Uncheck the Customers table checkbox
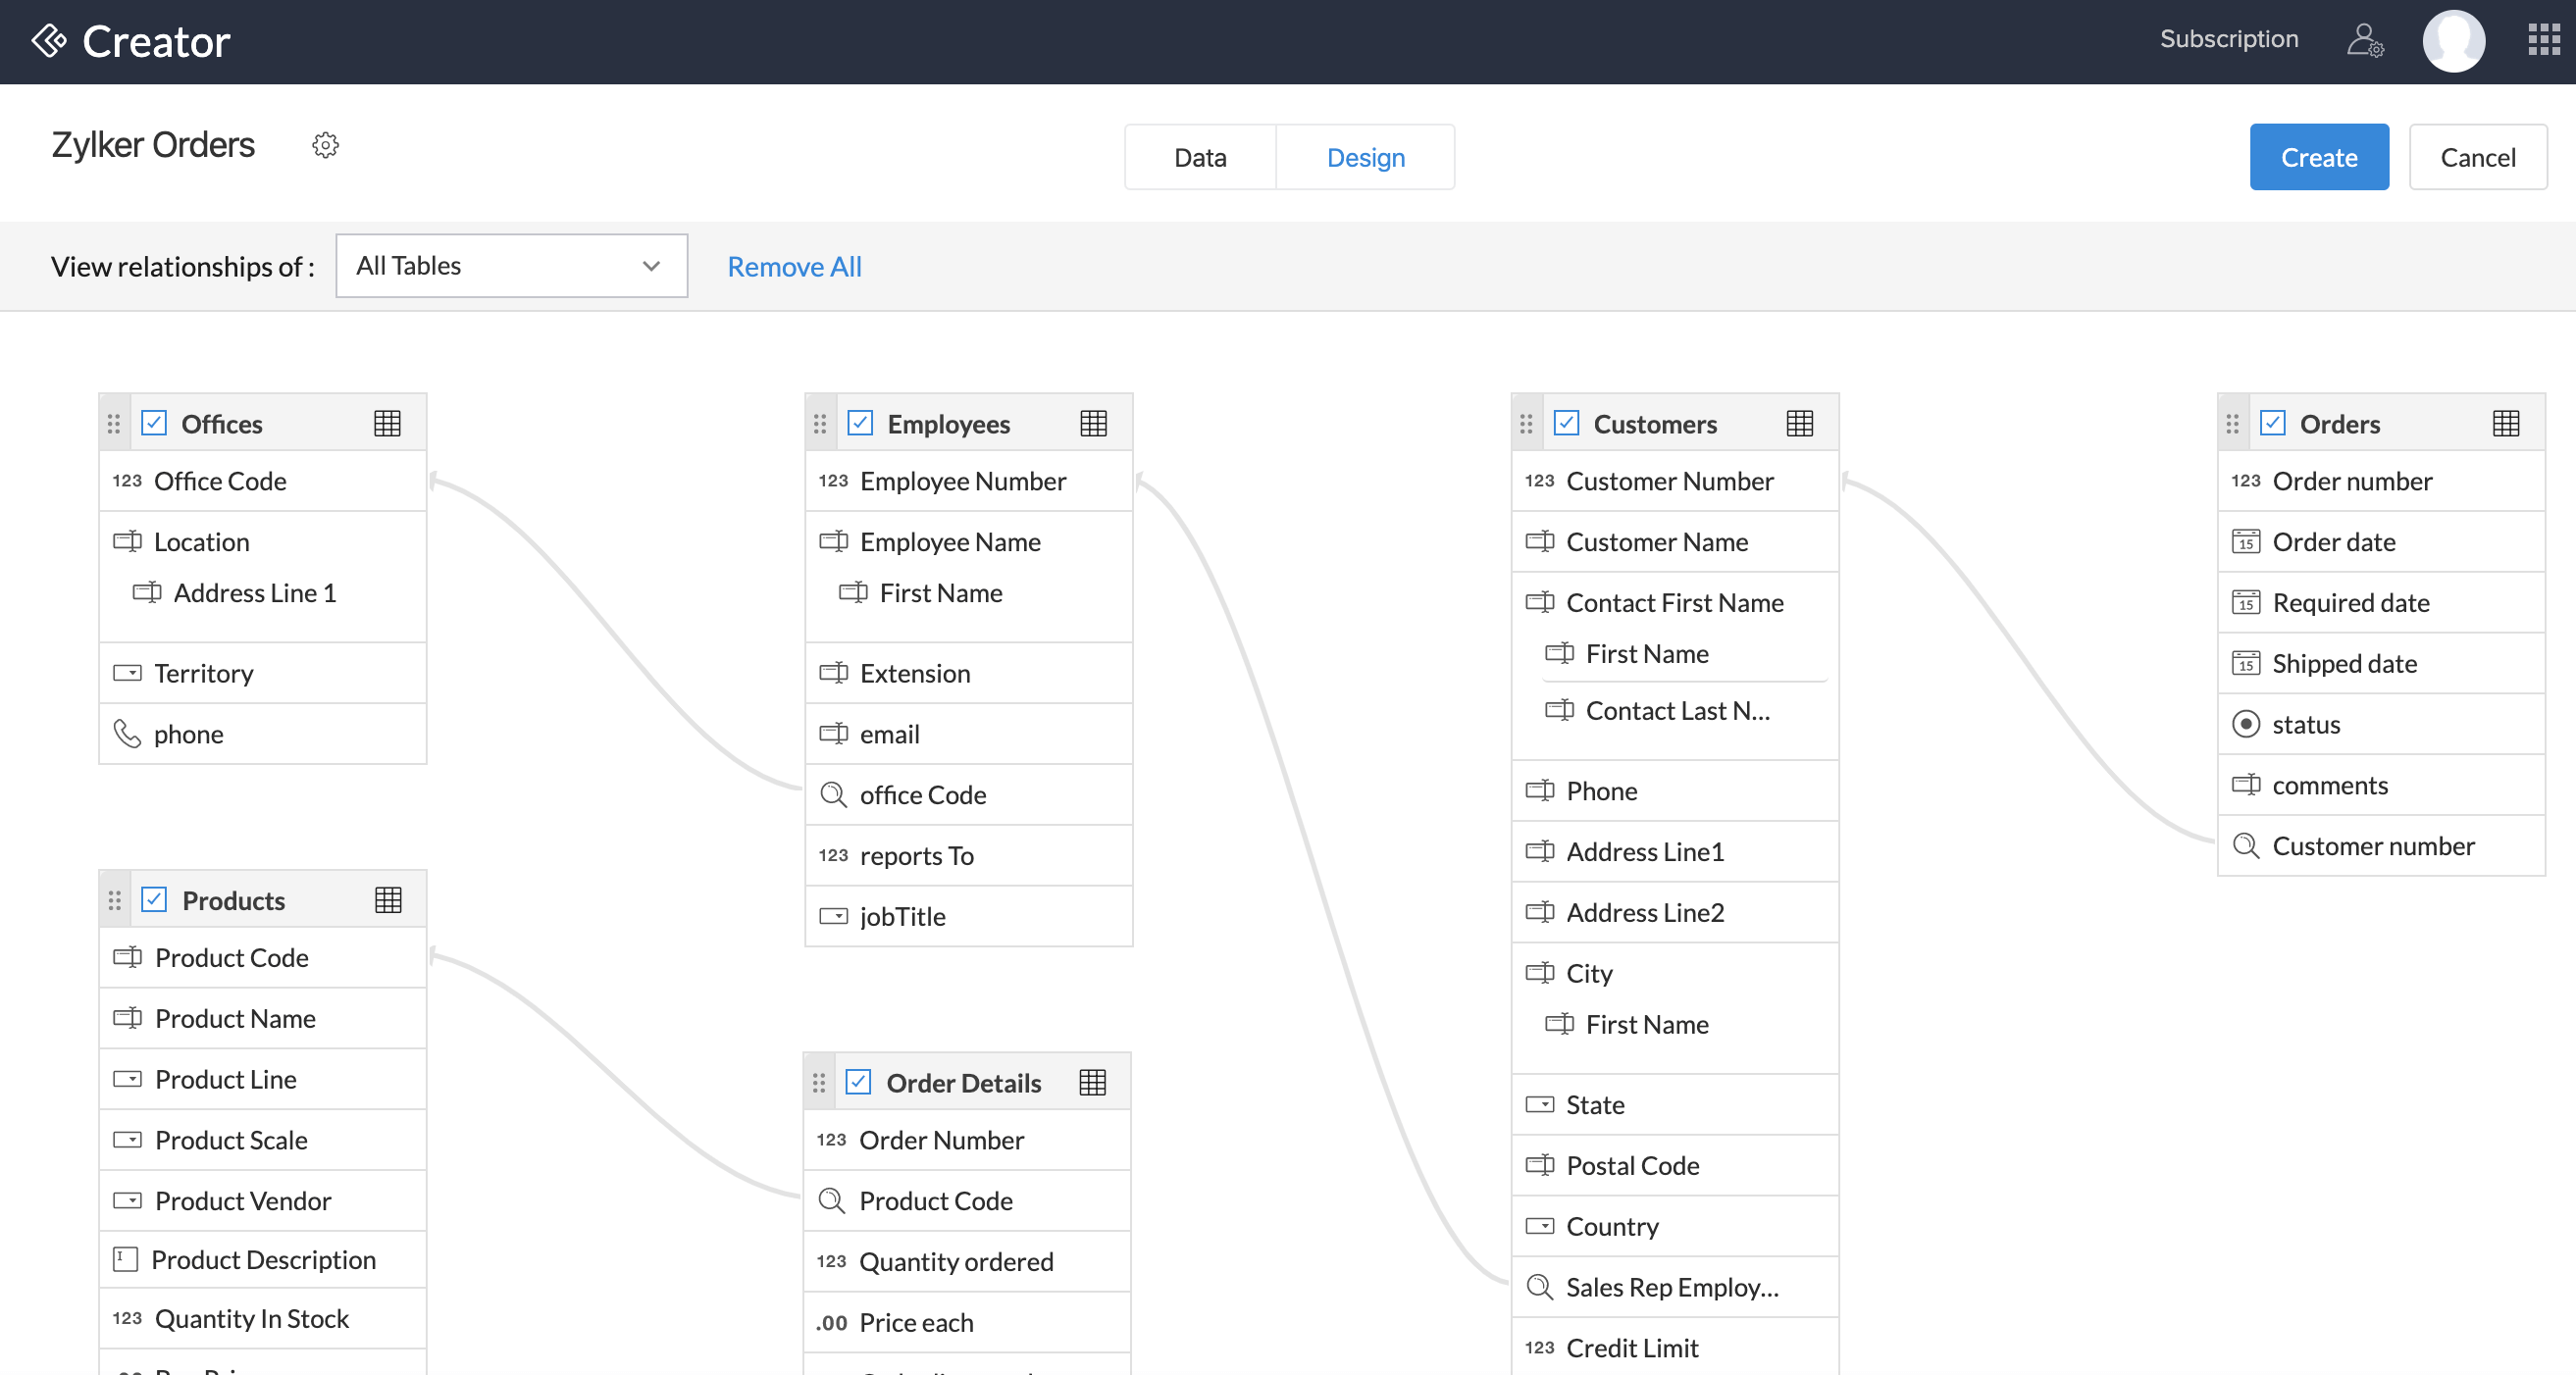The image size is (2576, 1375). point(1566,422)
